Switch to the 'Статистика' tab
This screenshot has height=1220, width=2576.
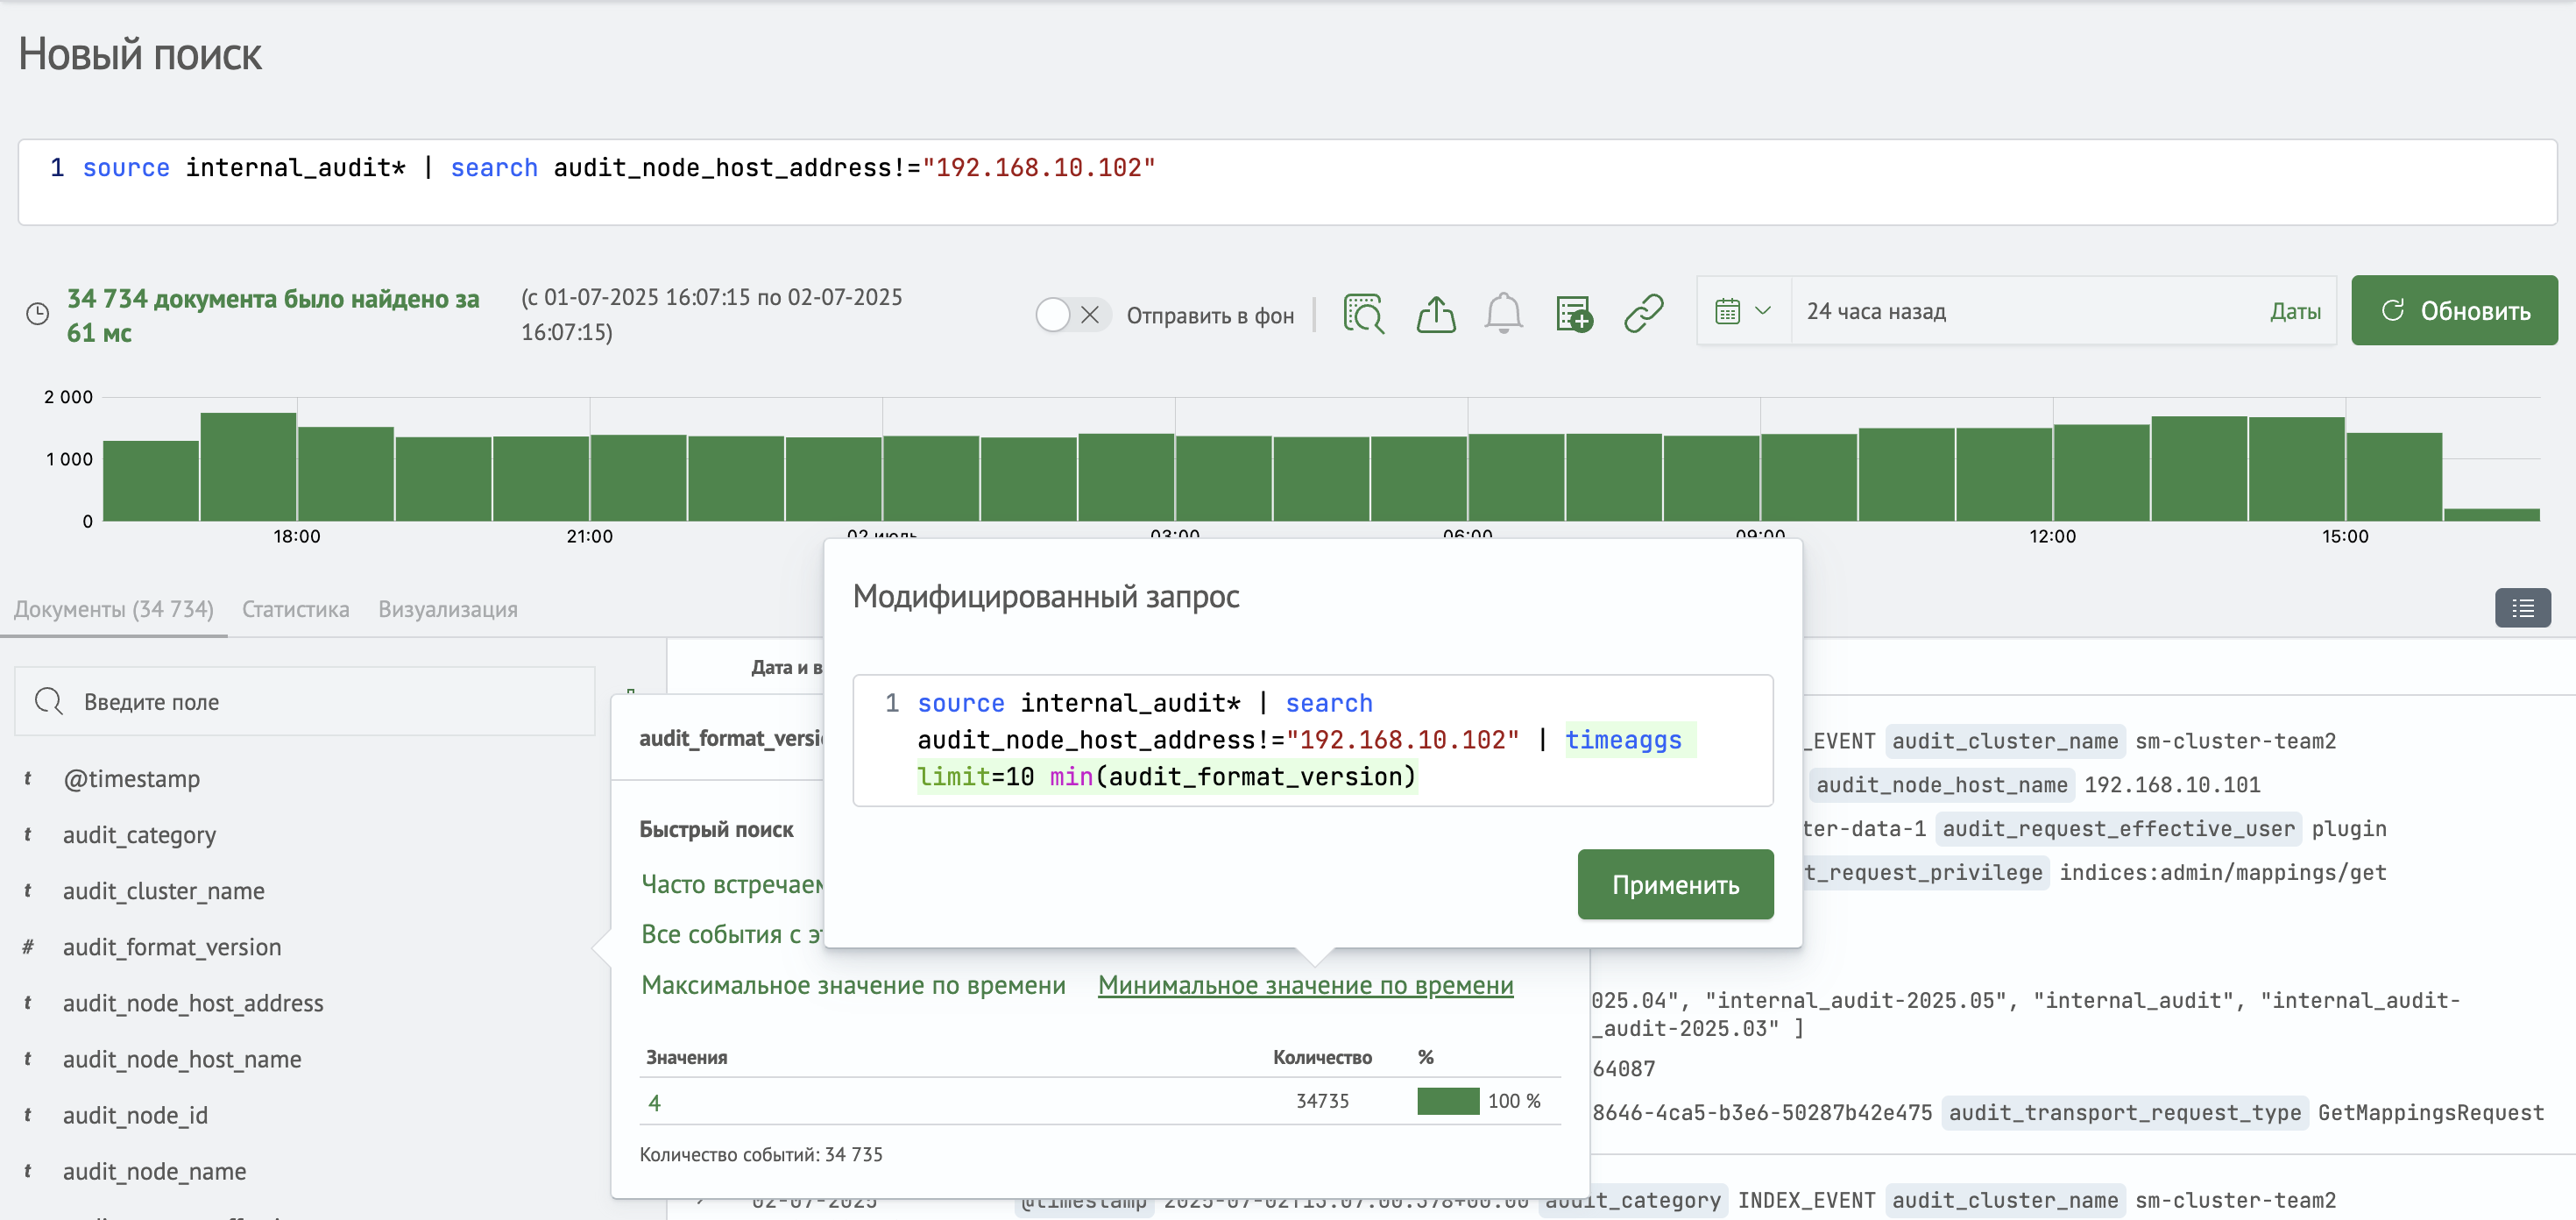click(295, 609)
